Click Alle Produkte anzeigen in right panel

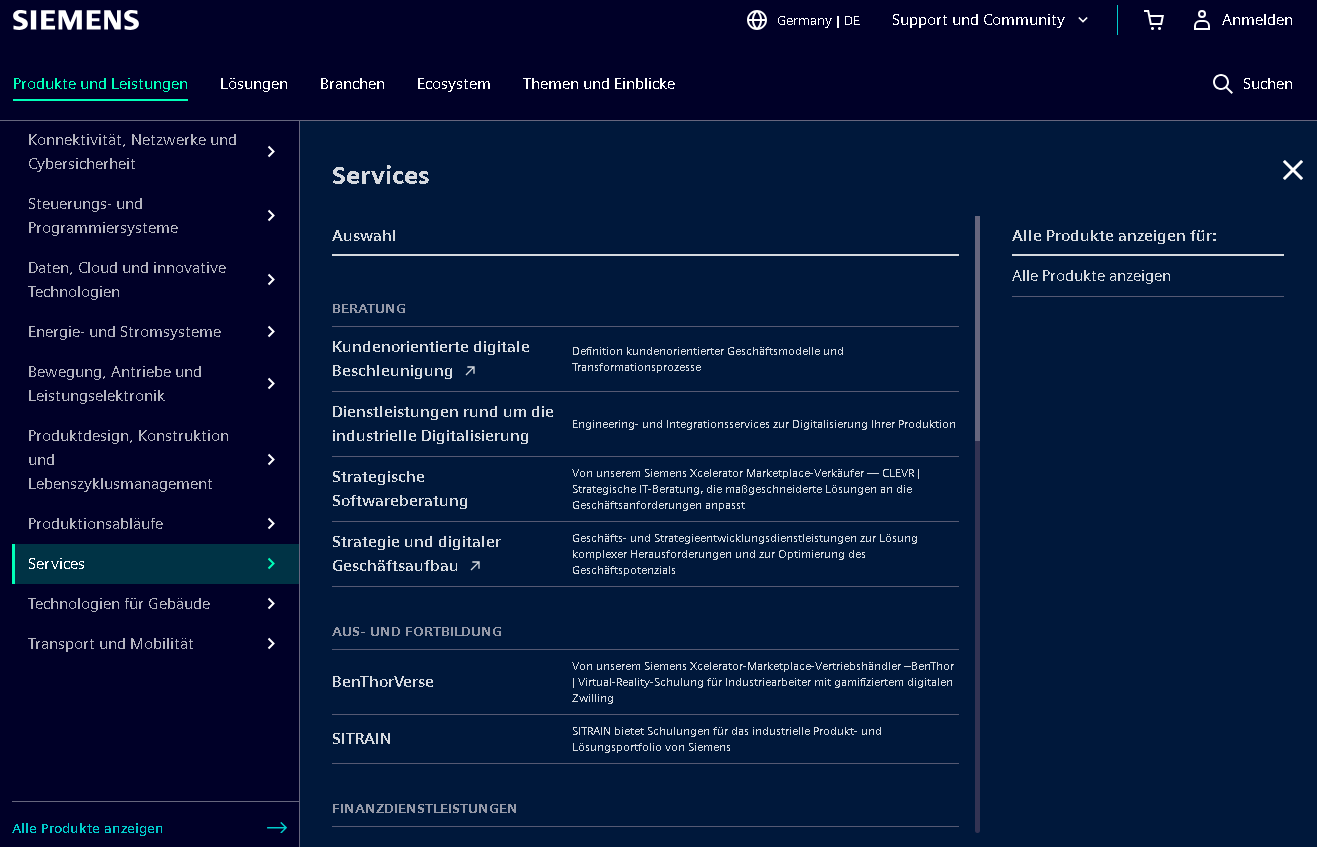1091,276
